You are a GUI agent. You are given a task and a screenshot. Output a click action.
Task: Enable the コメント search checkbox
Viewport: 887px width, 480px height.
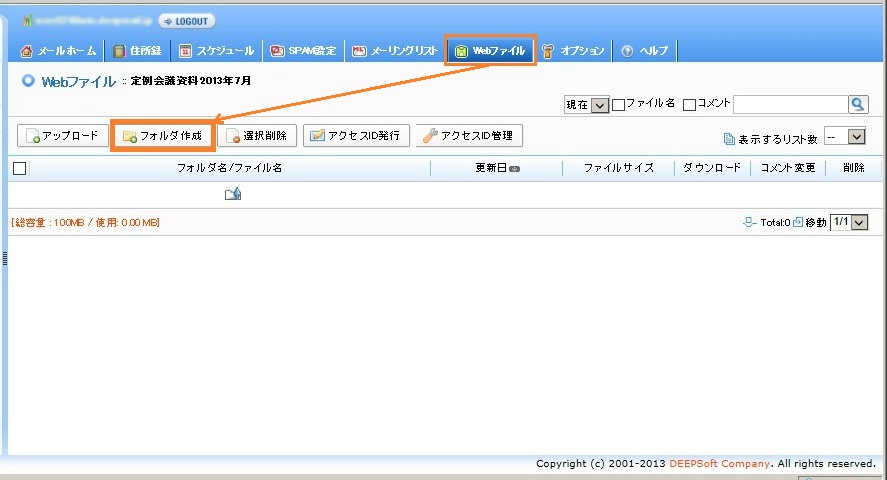pos(690,104)
